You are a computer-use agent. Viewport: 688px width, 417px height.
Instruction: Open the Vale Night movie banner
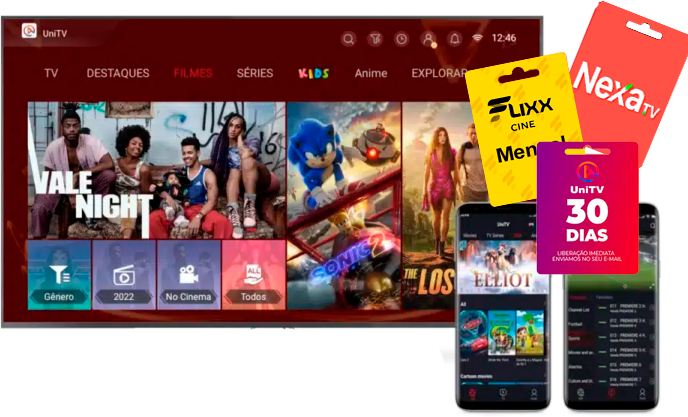[x=154, y=168]
